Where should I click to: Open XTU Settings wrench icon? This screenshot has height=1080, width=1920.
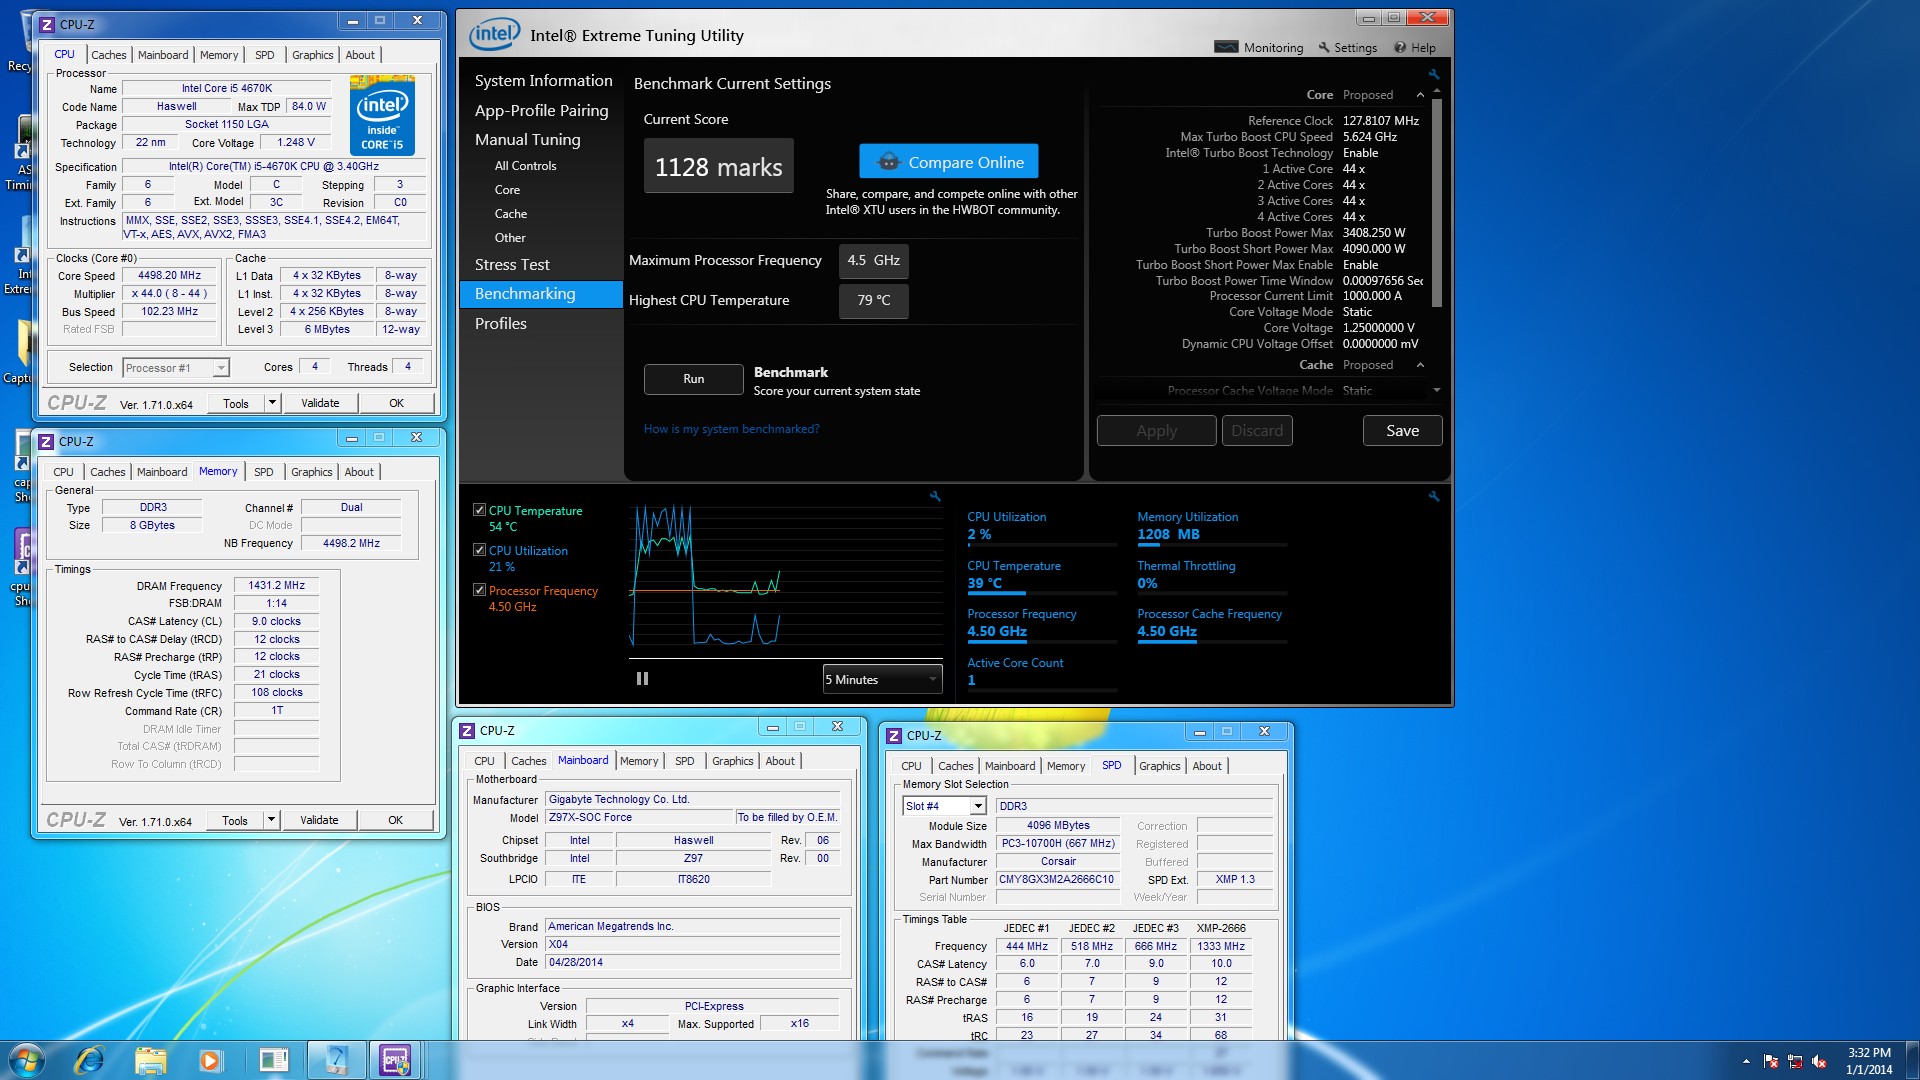click(1324, 47)
